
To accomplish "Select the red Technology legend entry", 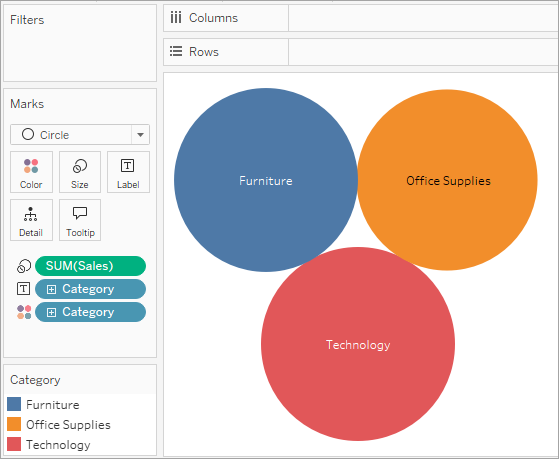I will (x=49, y=444).
